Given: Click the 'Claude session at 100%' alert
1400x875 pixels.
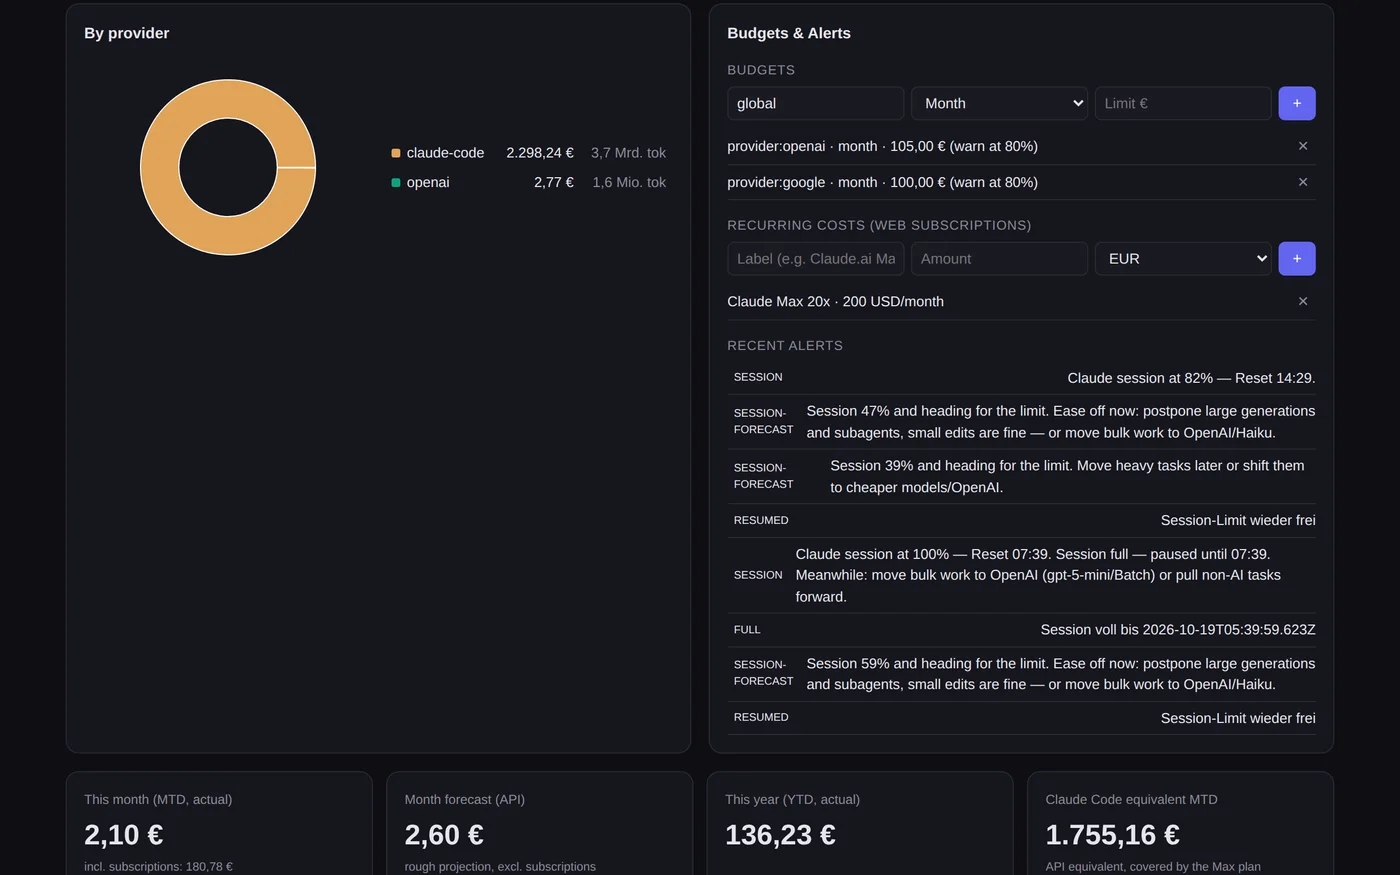Looking at the screenshot, I should coord(1021,575).
